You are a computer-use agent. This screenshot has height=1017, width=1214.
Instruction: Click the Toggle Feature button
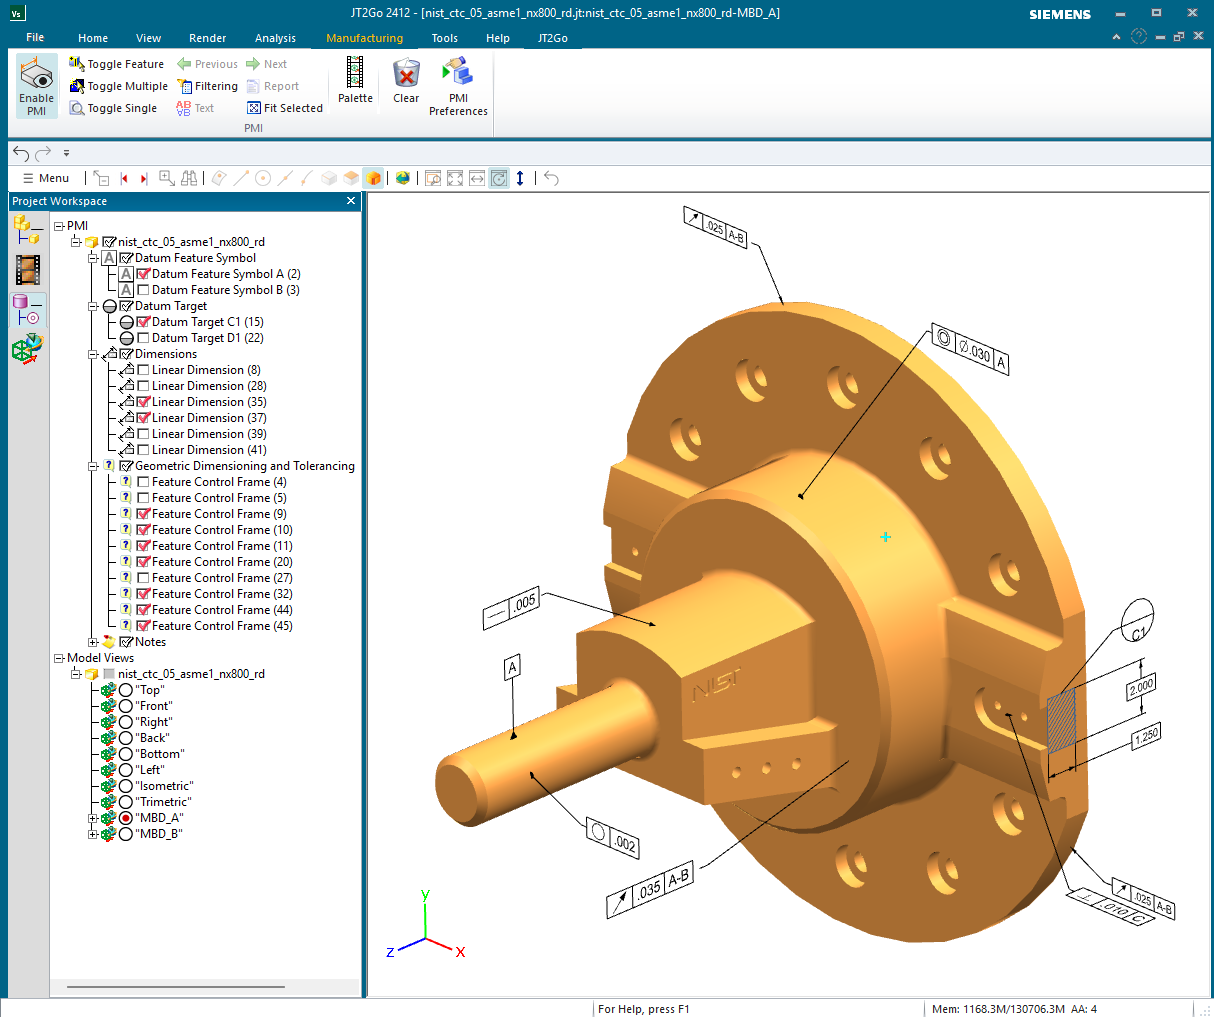point(116,64)
